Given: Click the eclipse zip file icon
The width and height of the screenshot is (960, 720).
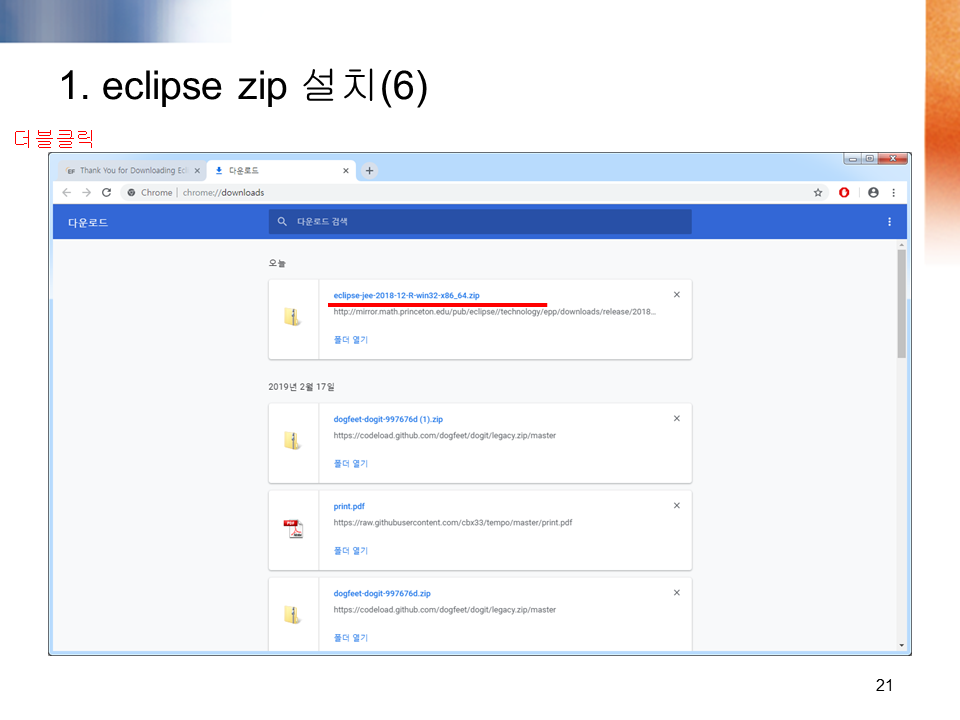Looking at the screenshot, I should (x=293, y=317).
